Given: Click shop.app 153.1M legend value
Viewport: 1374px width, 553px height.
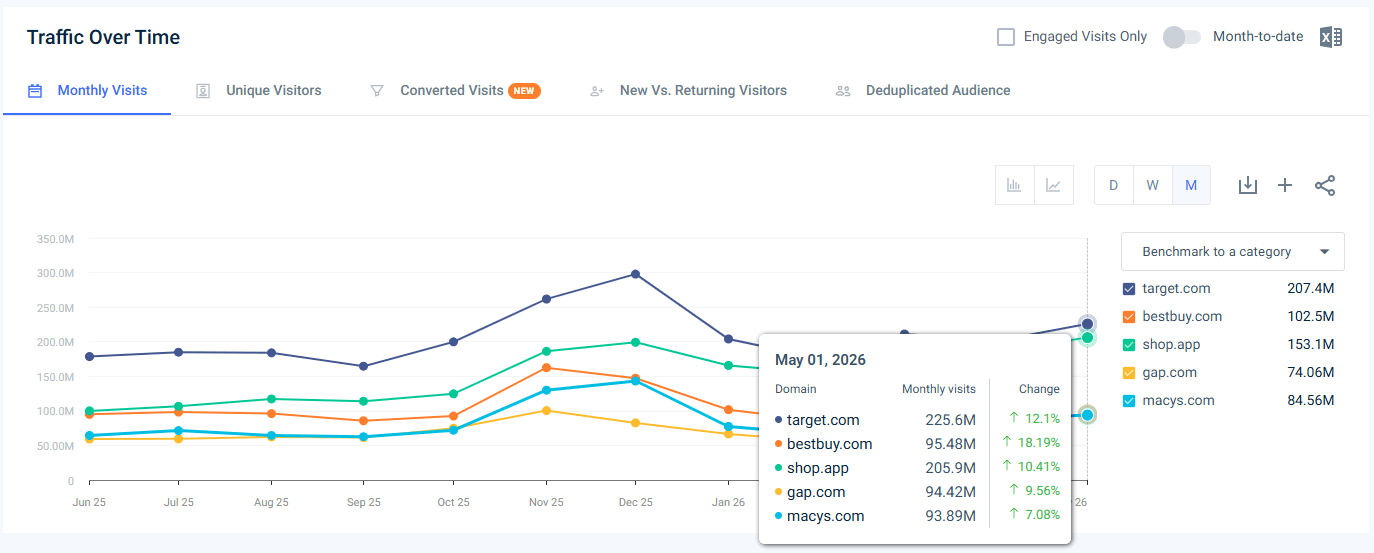Looking at the screenshot, I should point(1311,345).
